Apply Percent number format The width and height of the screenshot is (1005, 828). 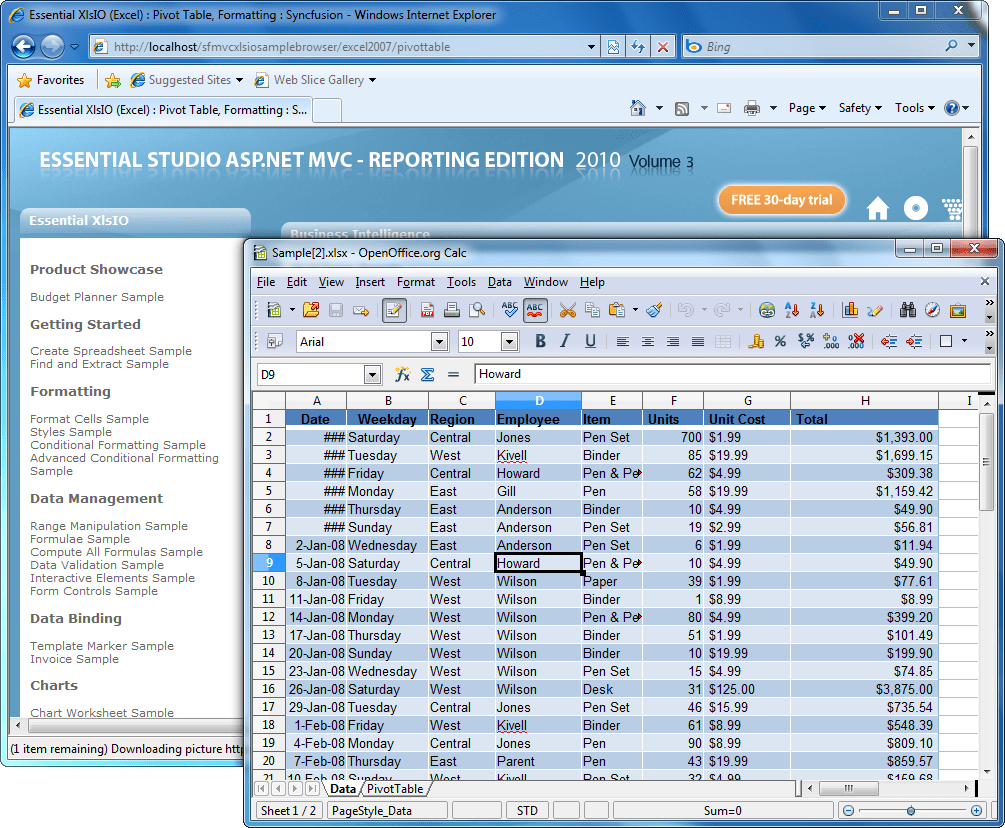pyautogui.click(x=780, y=342)
